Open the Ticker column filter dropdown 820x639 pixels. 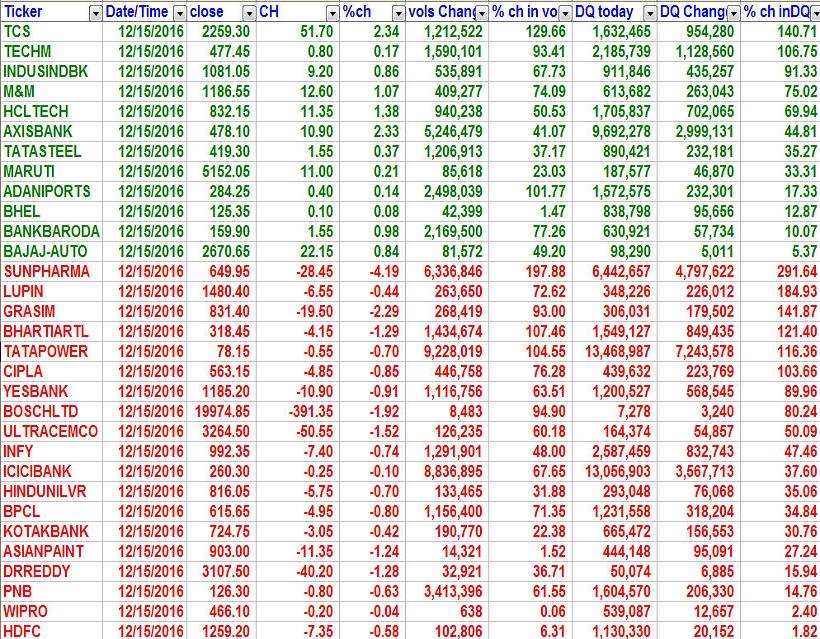[95, 13]
